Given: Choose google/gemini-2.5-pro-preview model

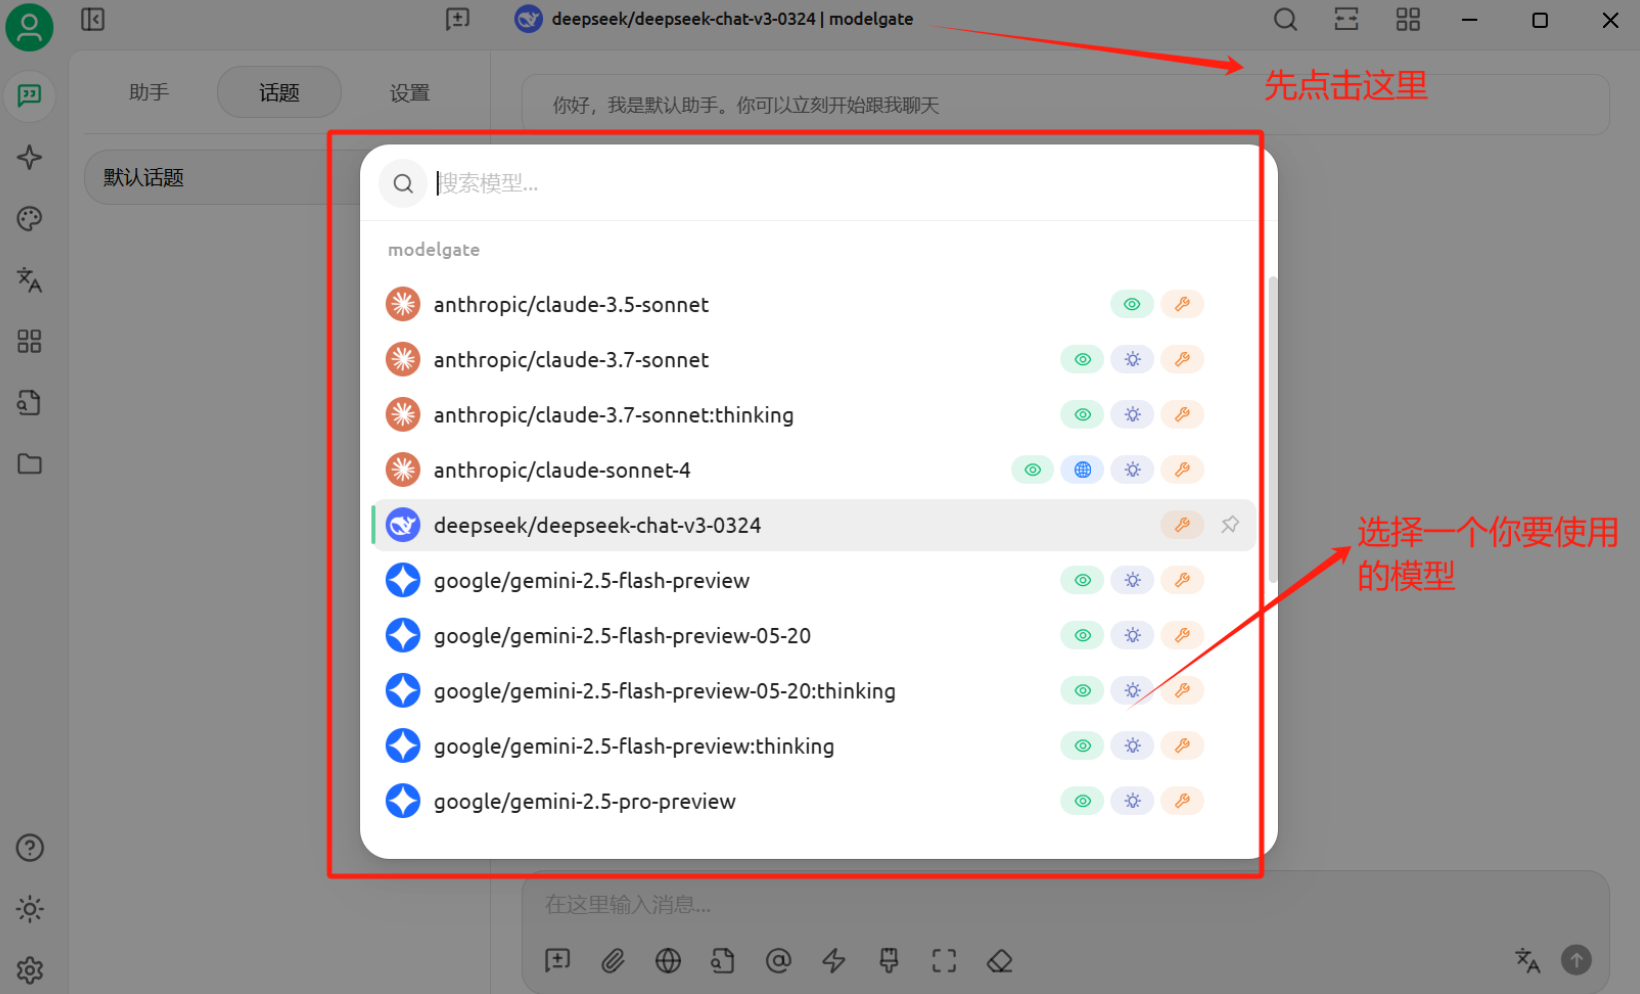Looking at the screenshot, I should (584, 801).
